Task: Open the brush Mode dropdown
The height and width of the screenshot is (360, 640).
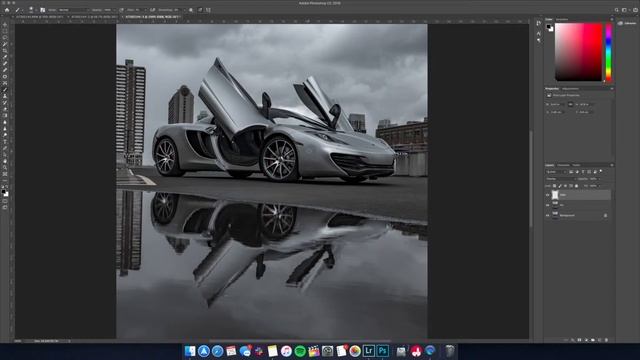Action: 73,10
